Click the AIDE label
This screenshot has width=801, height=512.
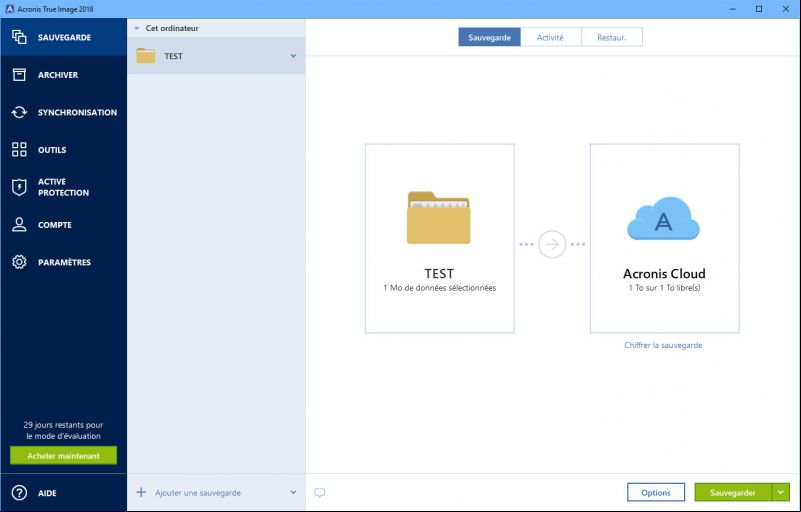[47, 493]
